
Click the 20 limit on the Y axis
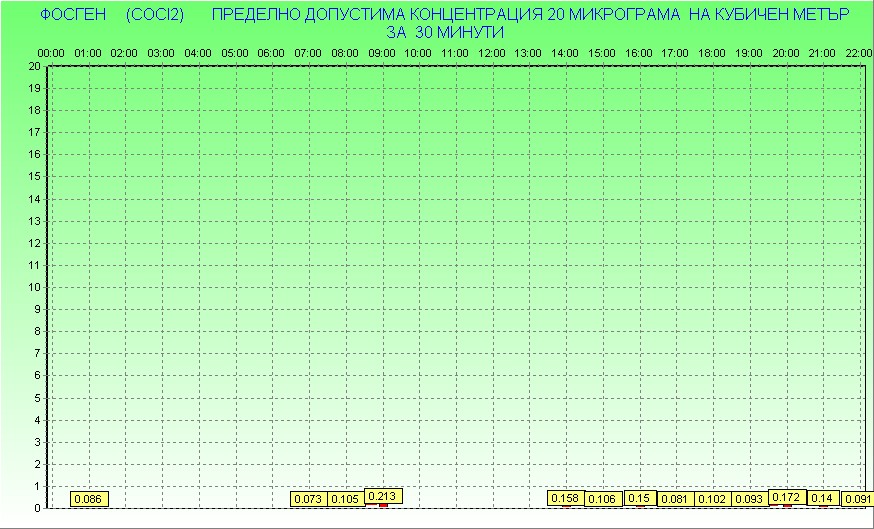35,66
